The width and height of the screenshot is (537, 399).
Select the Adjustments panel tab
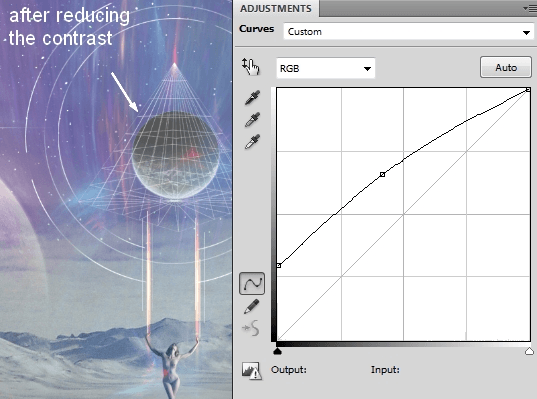(276, 9)
